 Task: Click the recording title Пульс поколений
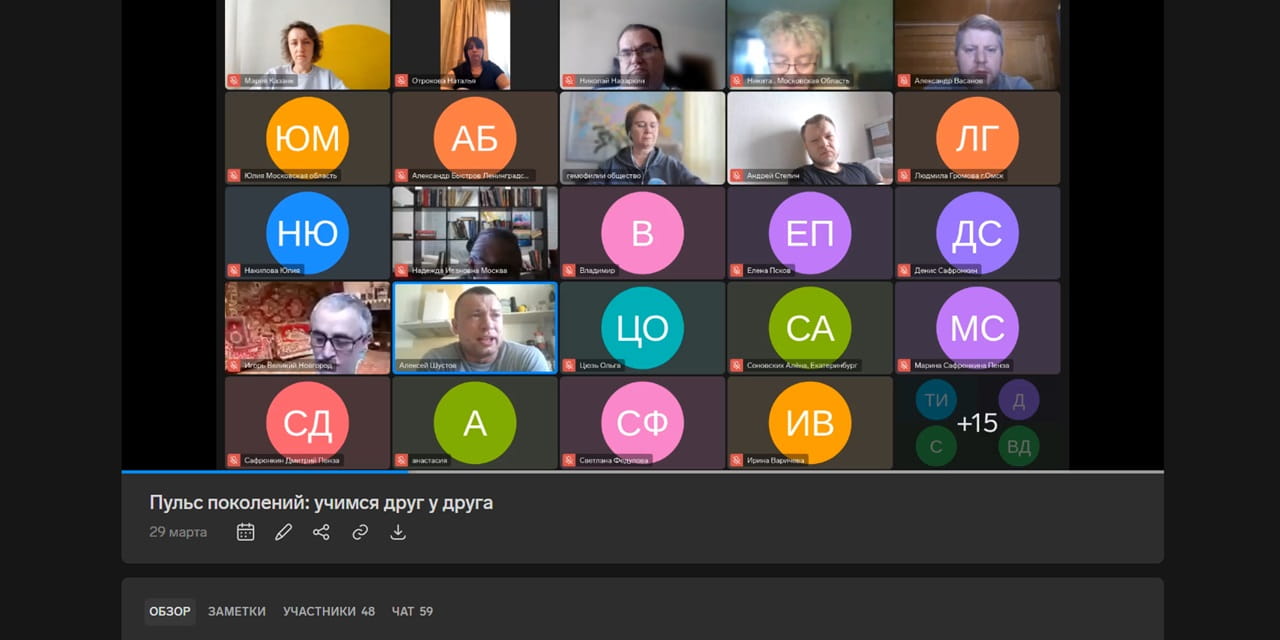[x=321, y=502]
